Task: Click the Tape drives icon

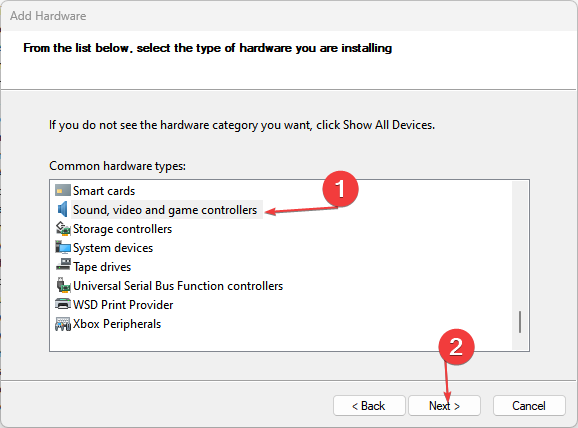Action: click(x=63, y=265)
